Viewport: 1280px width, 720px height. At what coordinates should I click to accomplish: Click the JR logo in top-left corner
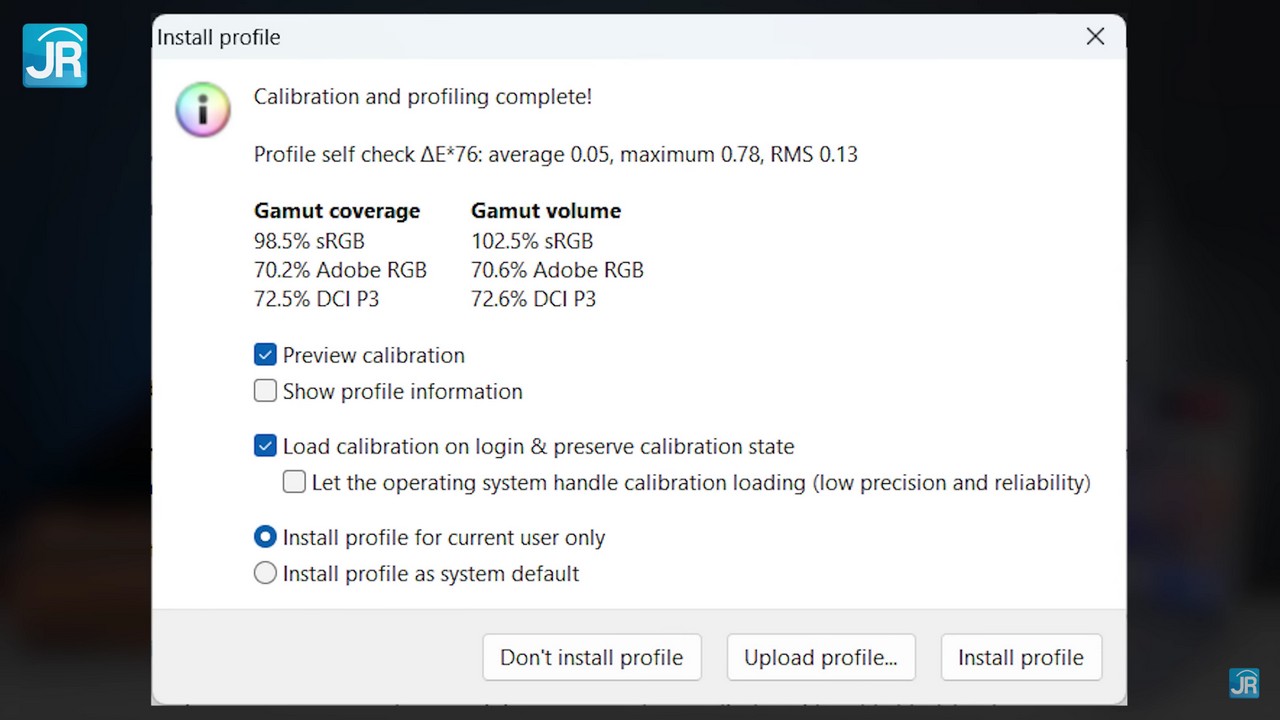[55, 56]
